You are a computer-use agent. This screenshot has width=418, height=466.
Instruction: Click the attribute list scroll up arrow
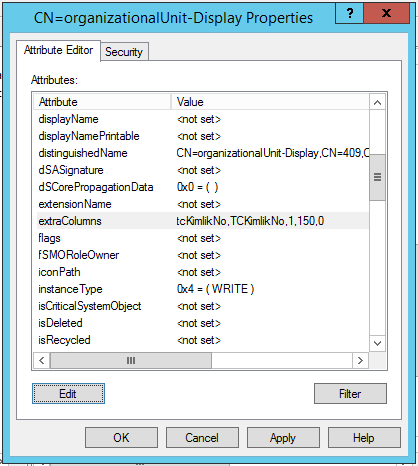pyautogui.click(x=377, y=102)
